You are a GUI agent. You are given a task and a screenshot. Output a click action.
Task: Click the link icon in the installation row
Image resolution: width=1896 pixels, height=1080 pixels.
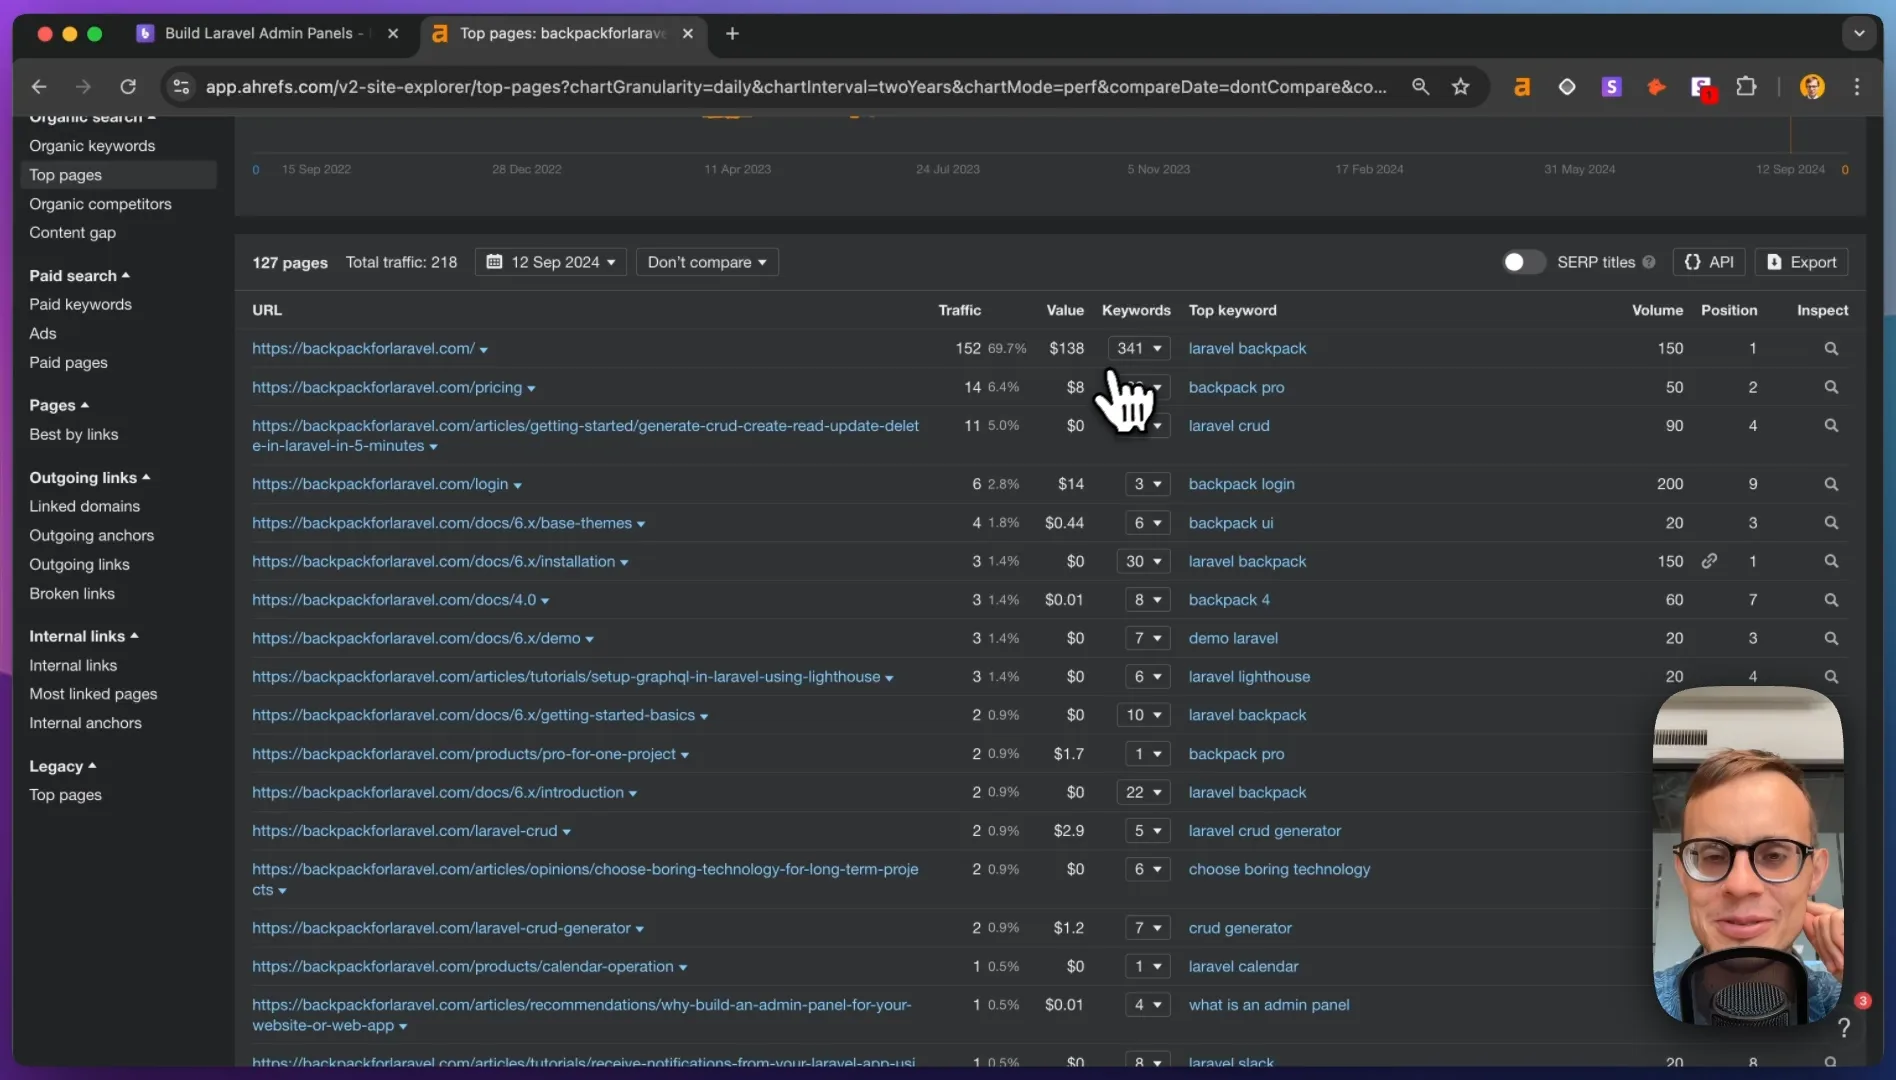1709,561
